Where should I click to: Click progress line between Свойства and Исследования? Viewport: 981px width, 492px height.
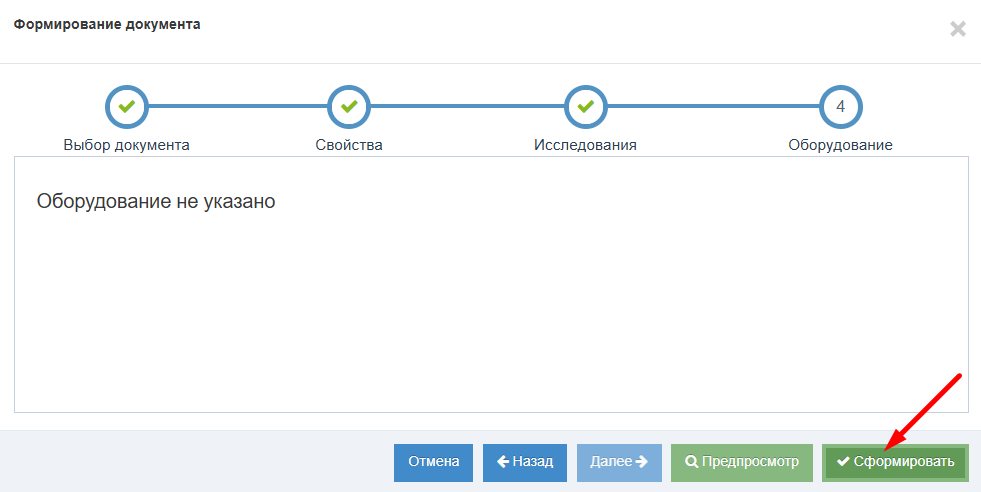pos(467,106)
